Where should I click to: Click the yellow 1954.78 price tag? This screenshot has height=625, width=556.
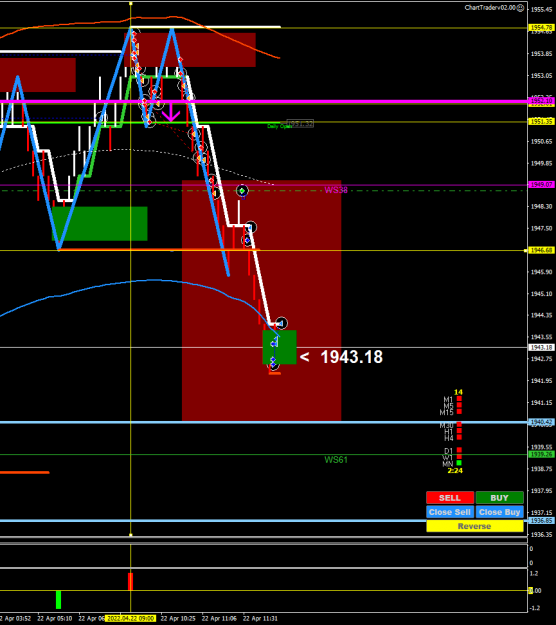click(541, 28)
